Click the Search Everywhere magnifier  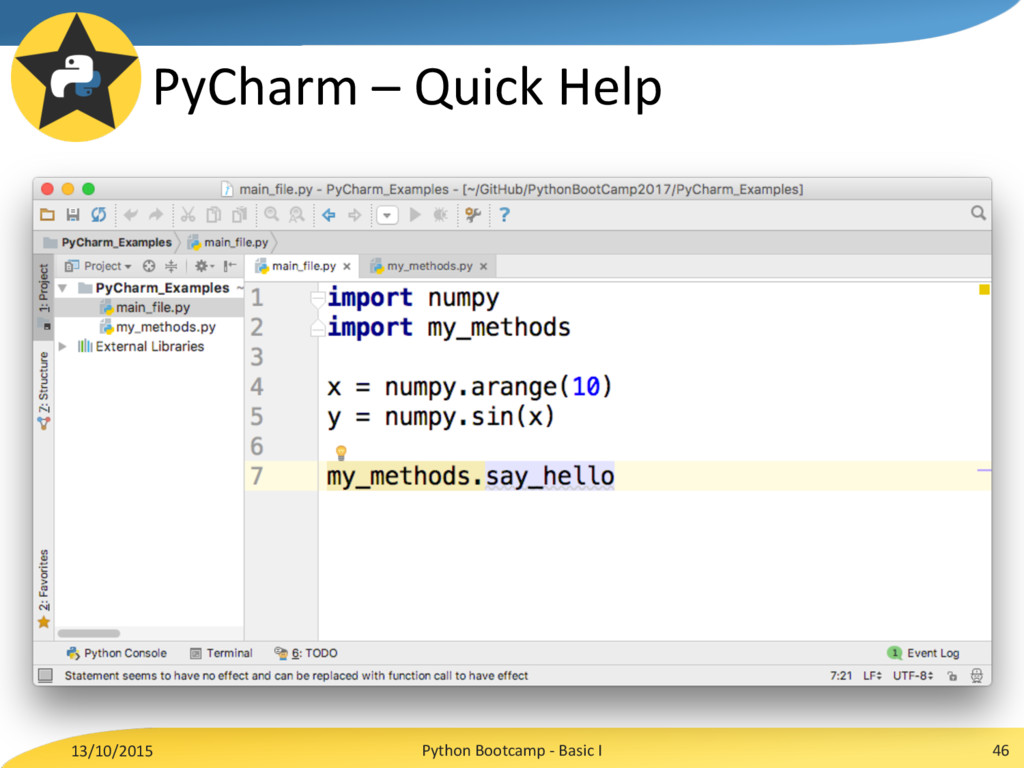(x=978, y=213)
